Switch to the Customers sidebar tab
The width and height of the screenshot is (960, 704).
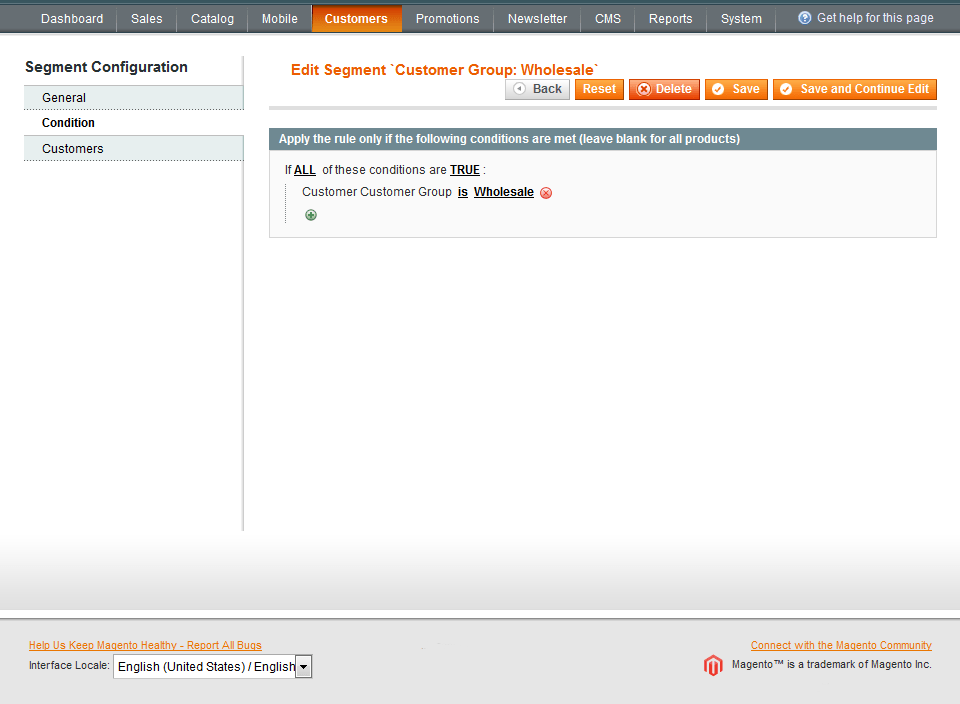133,149
